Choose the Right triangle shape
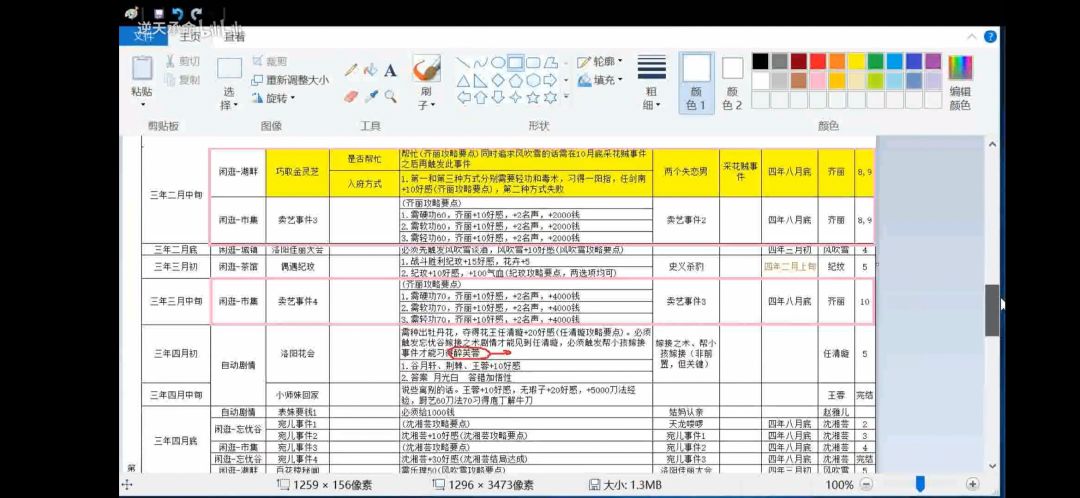 coord(480,81)
